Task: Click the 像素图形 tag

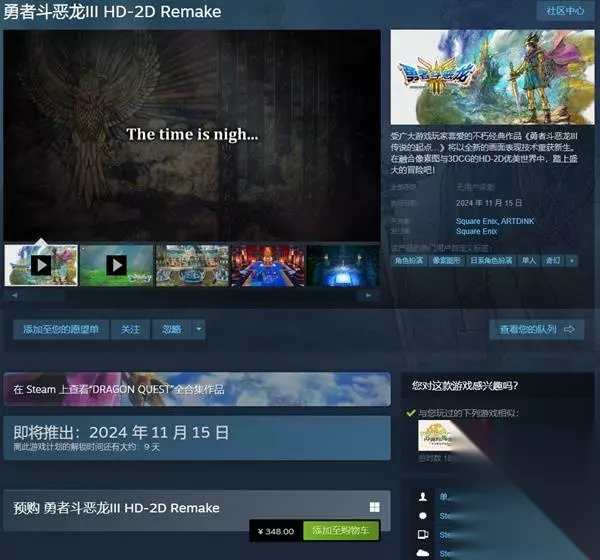Action: coord(446,261)
